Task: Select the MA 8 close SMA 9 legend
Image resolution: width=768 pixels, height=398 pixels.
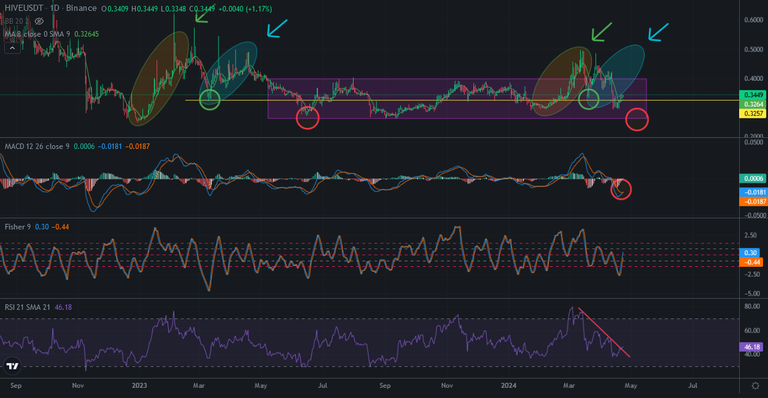Action: coord(38,34)
